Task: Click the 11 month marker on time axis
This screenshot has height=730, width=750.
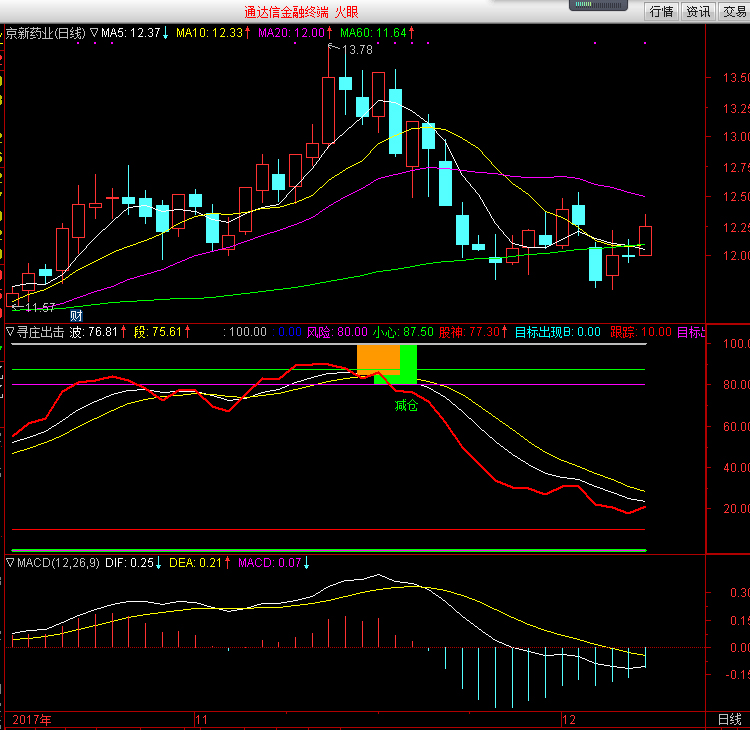Action: pyautogui.click(x=201, y=719)
